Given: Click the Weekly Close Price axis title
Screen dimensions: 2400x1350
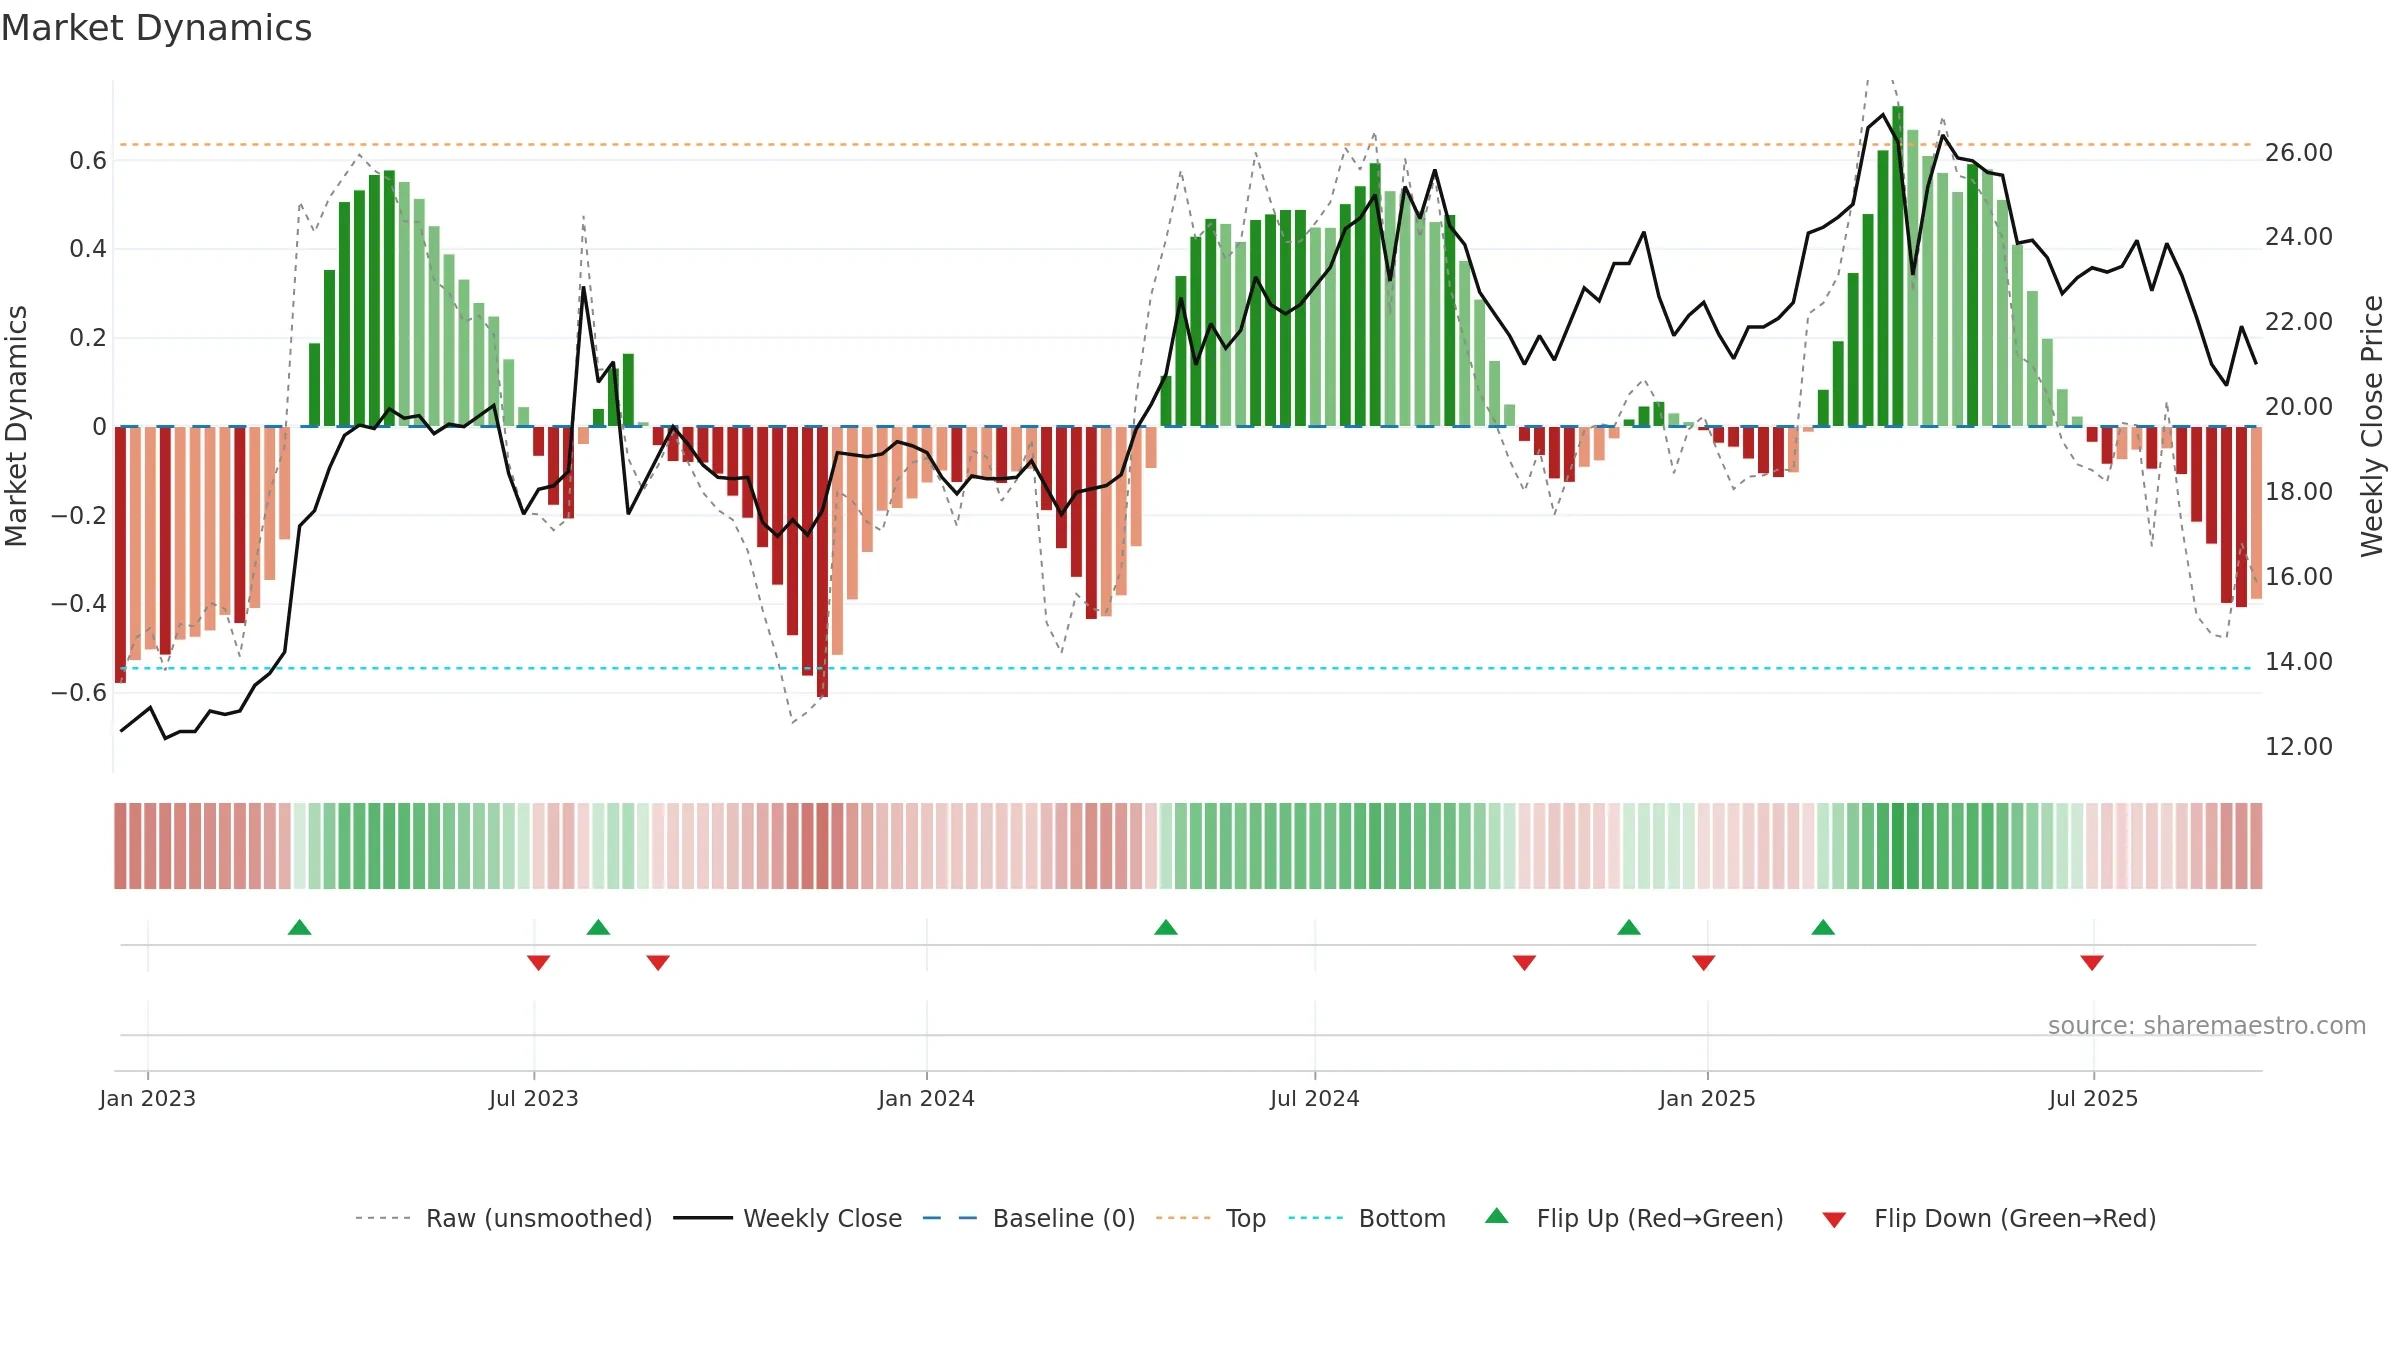Looking at the screenshot, I should (x=2372, y=426).
